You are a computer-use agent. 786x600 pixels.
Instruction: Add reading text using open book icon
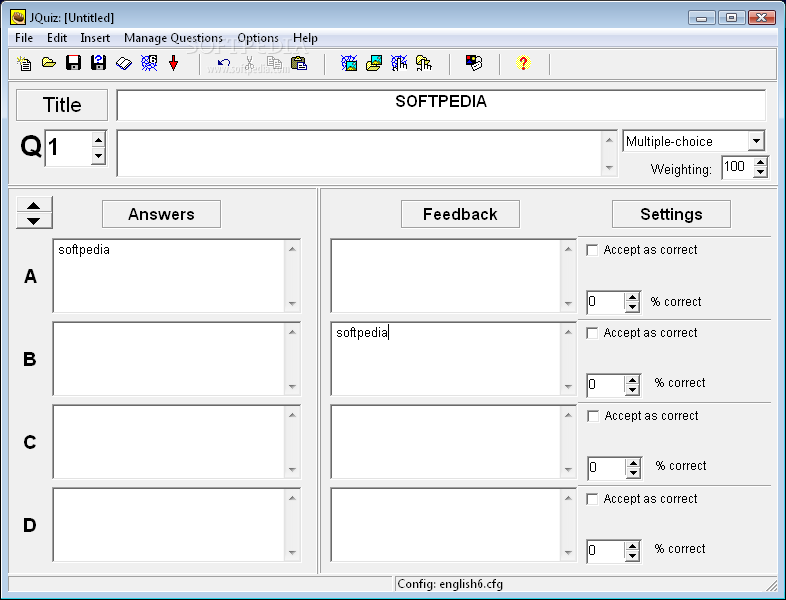coord(124,63)
